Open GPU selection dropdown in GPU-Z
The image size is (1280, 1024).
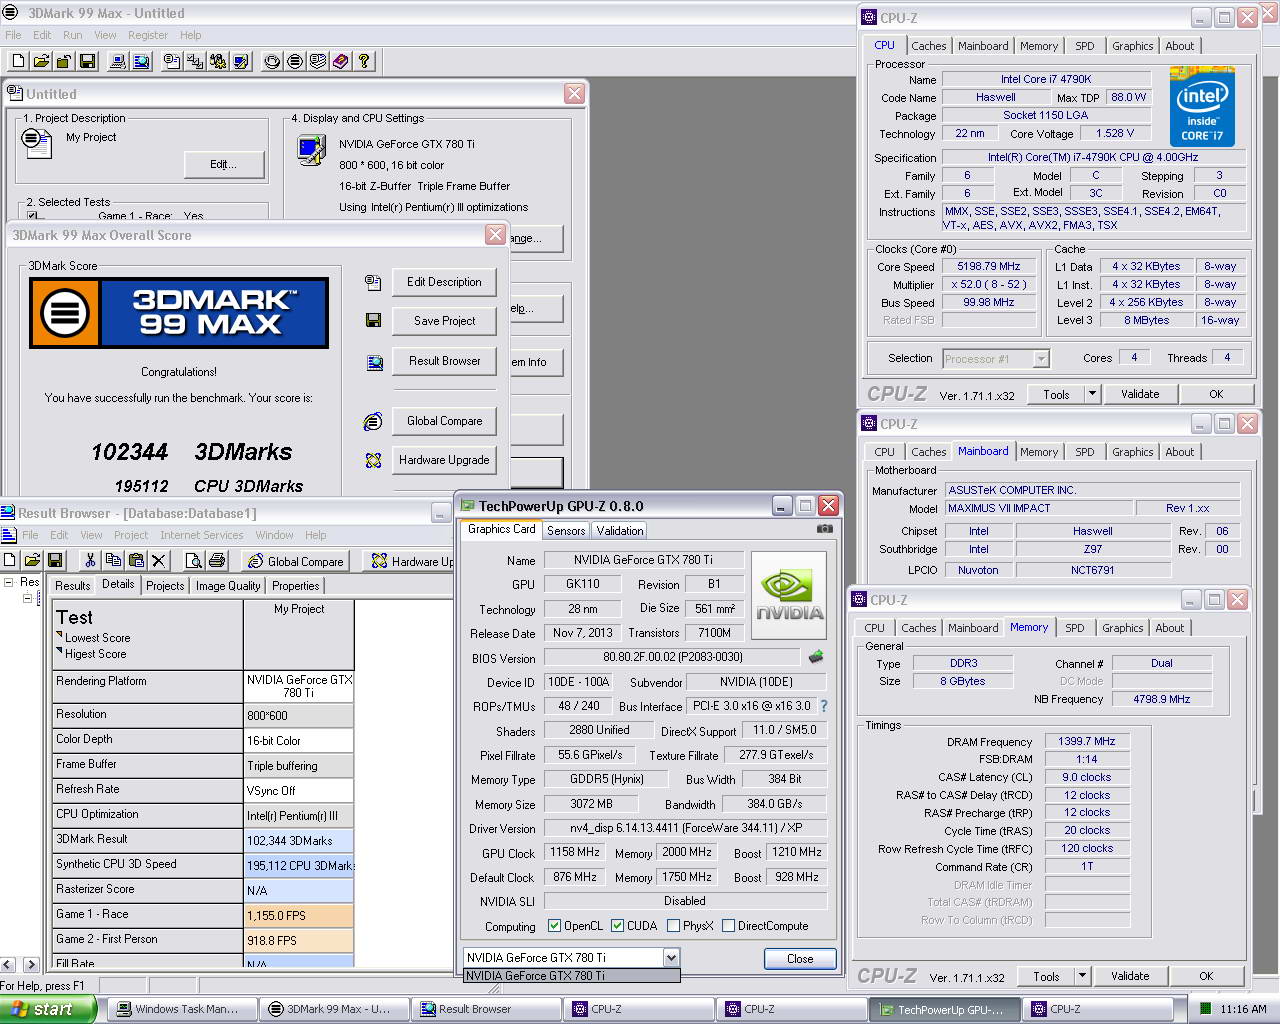click(671, 958)
